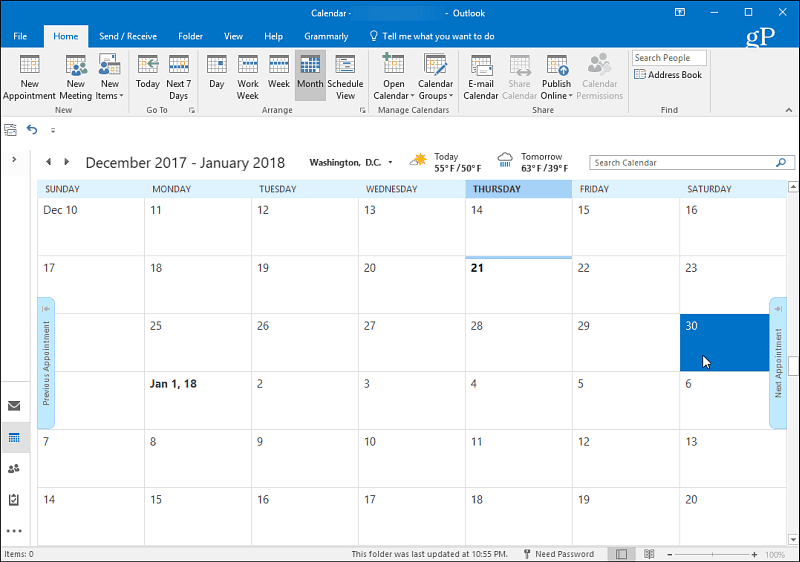Go to the next month arrow
This screenshot has width=800, height=562.
click(66, 162)
